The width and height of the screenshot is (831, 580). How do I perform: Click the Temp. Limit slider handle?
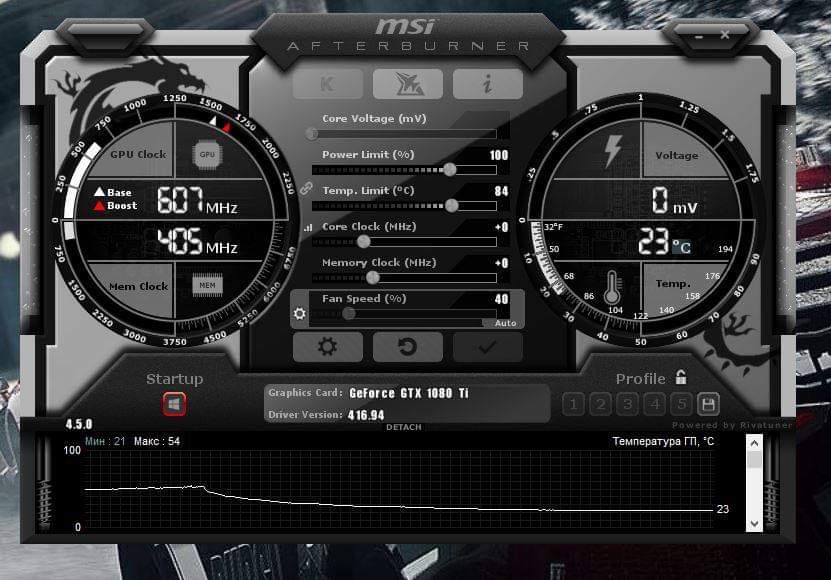pos(452,206)
